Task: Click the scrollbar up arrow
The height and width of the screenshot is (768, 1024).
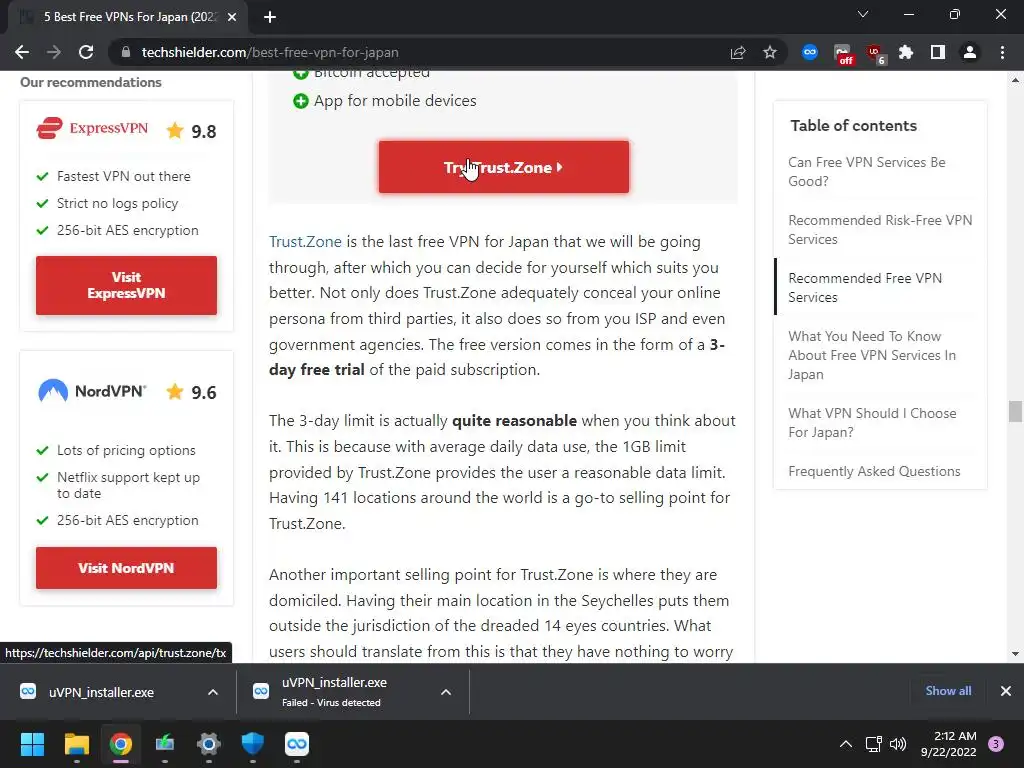Action: [1015, 80]
